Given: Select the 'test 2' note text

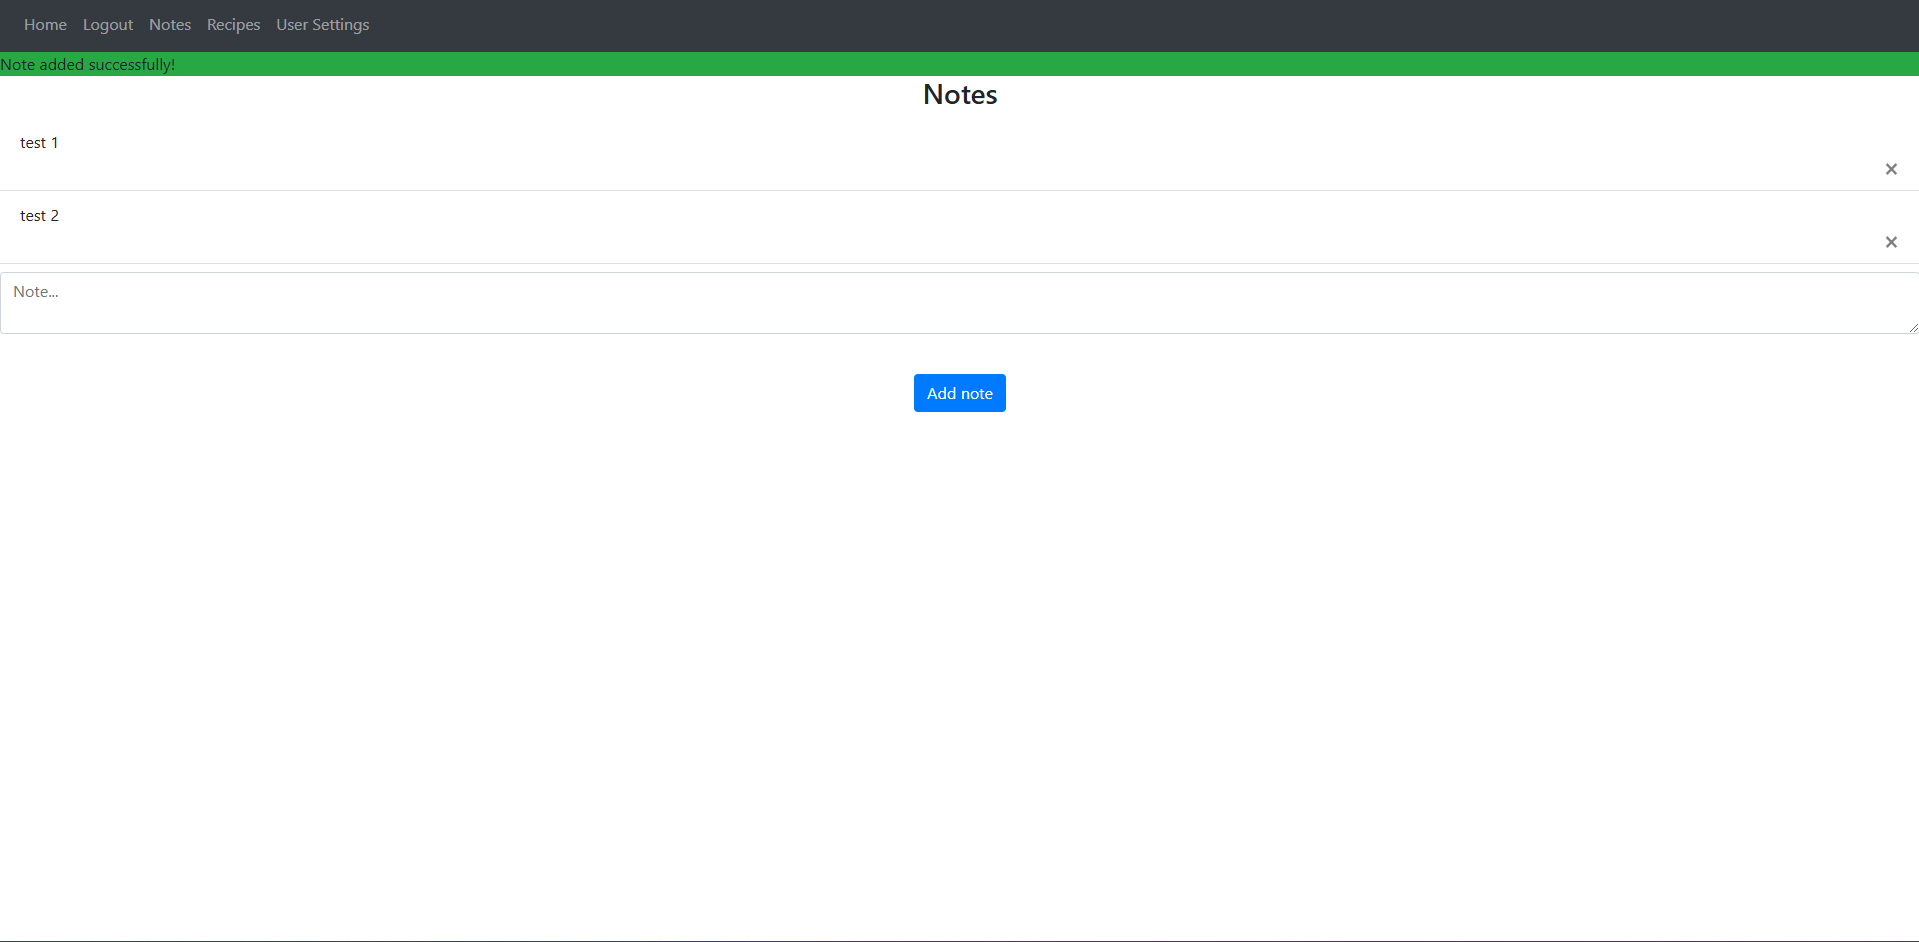Looking at the screenshot, I should (39, 216).
